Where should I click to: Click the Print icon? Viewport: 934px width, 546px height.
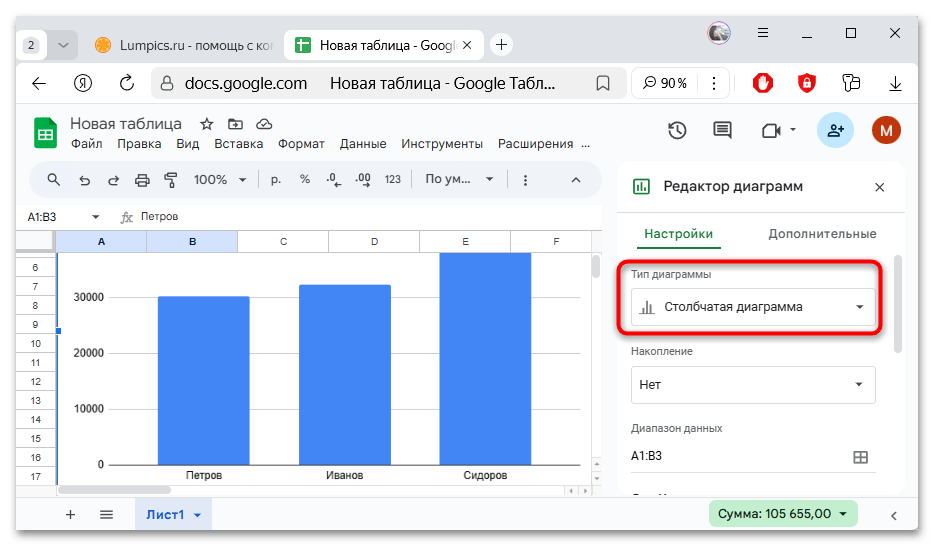pyautogui.click(x=142, y=180)
